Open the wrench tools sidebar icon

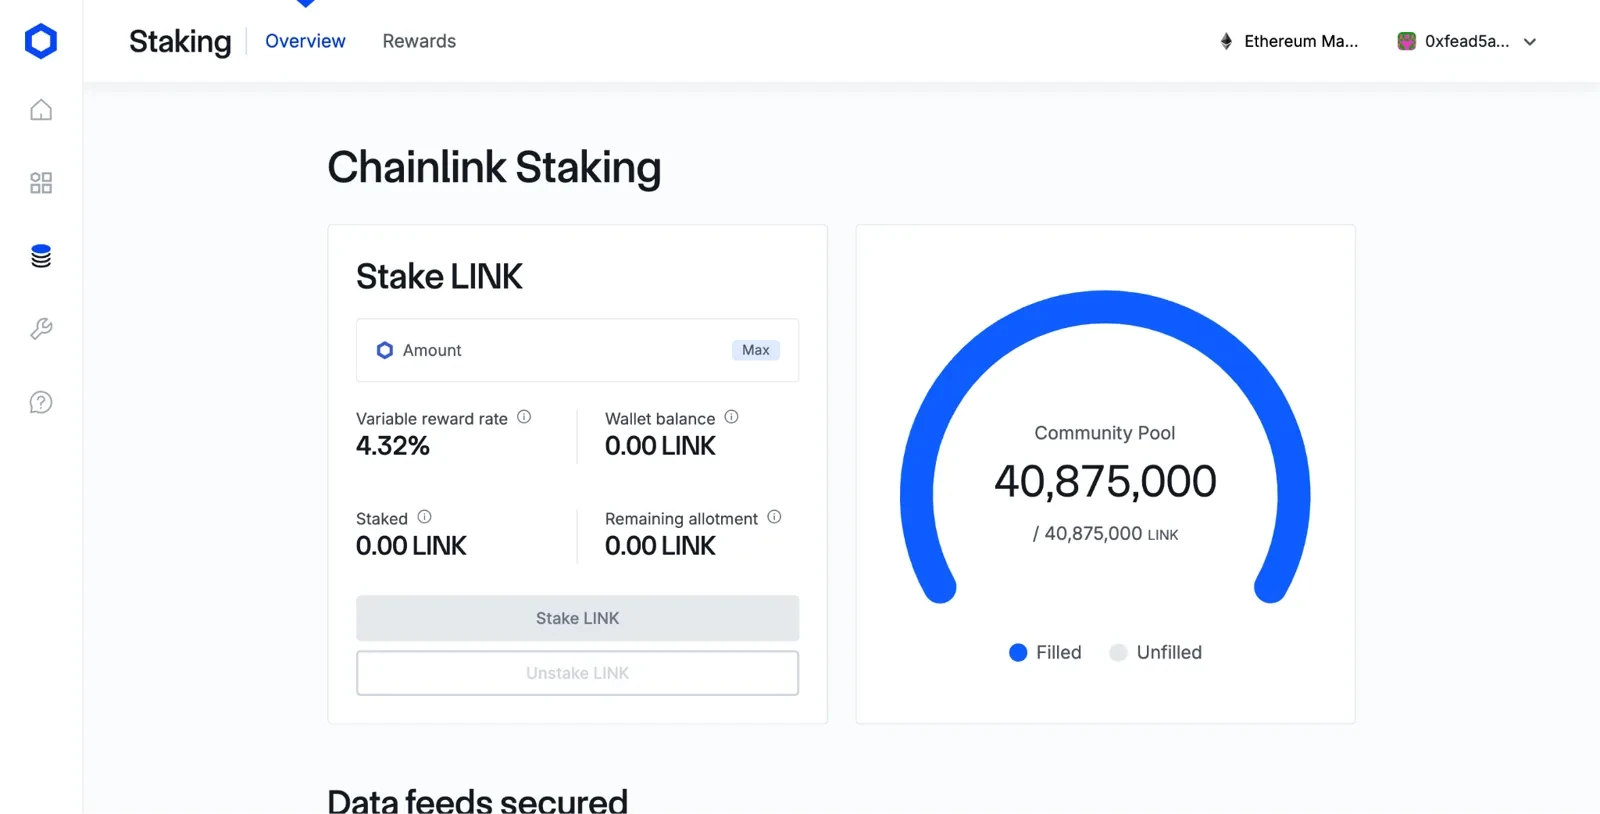click(x=41, y=329)
